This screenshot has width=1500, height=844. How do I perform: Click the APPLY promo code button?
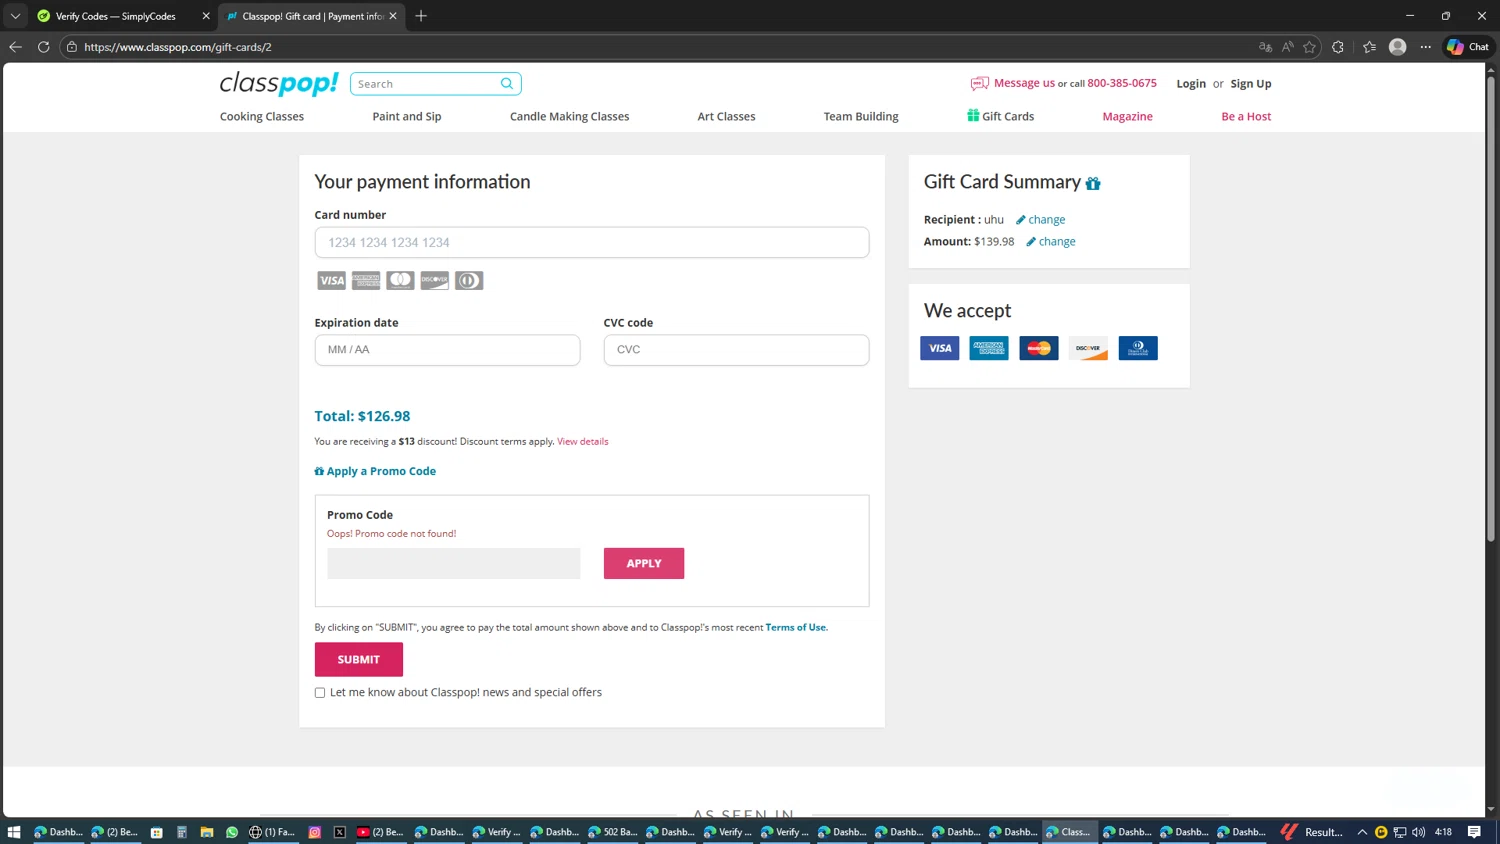pos(644,564)
